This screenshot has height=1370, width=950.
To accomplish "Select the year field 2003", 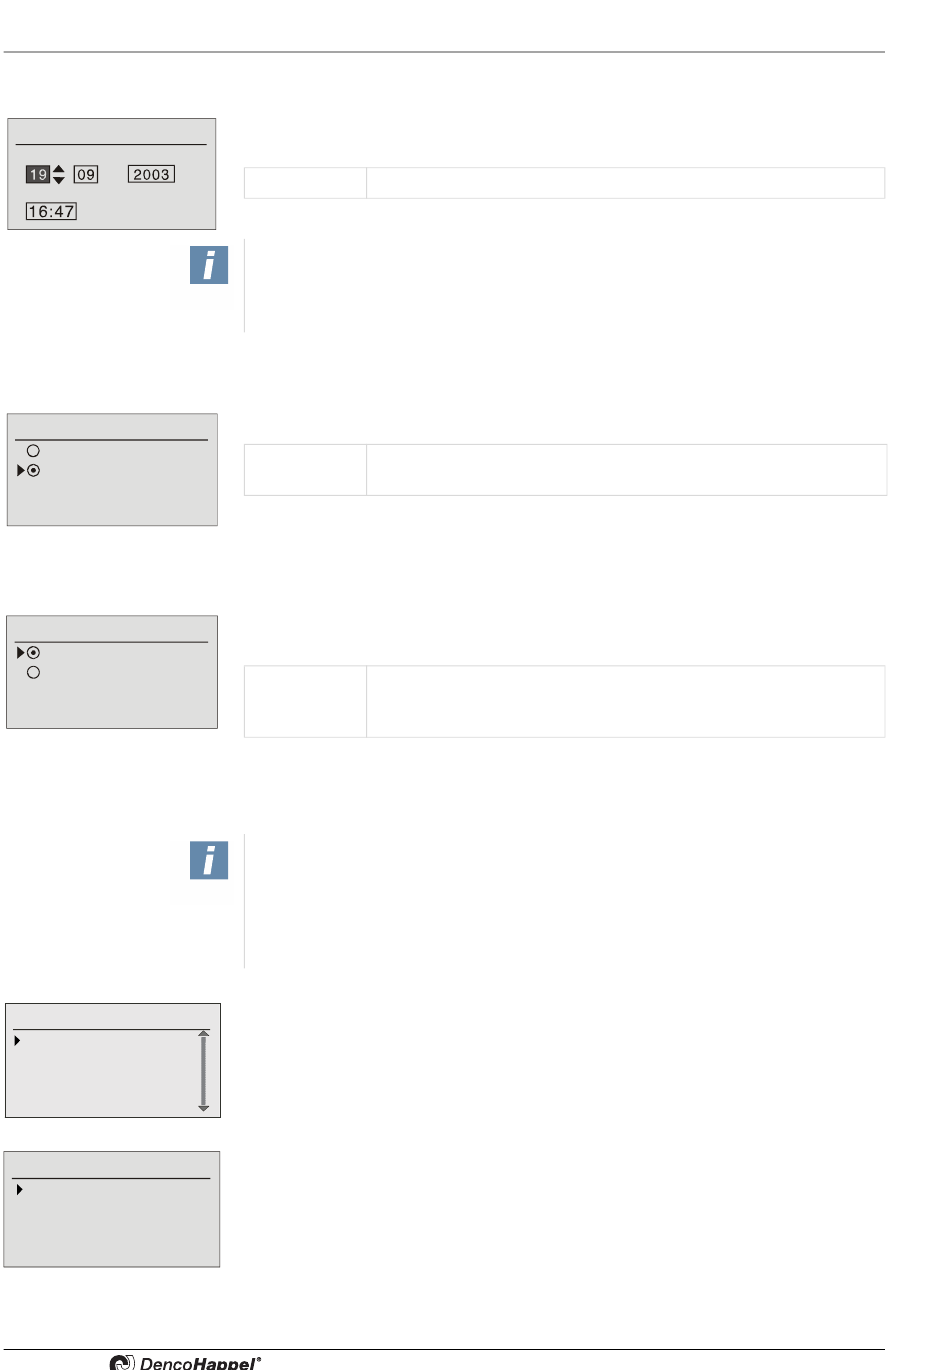I will click(x=151, y=174).
